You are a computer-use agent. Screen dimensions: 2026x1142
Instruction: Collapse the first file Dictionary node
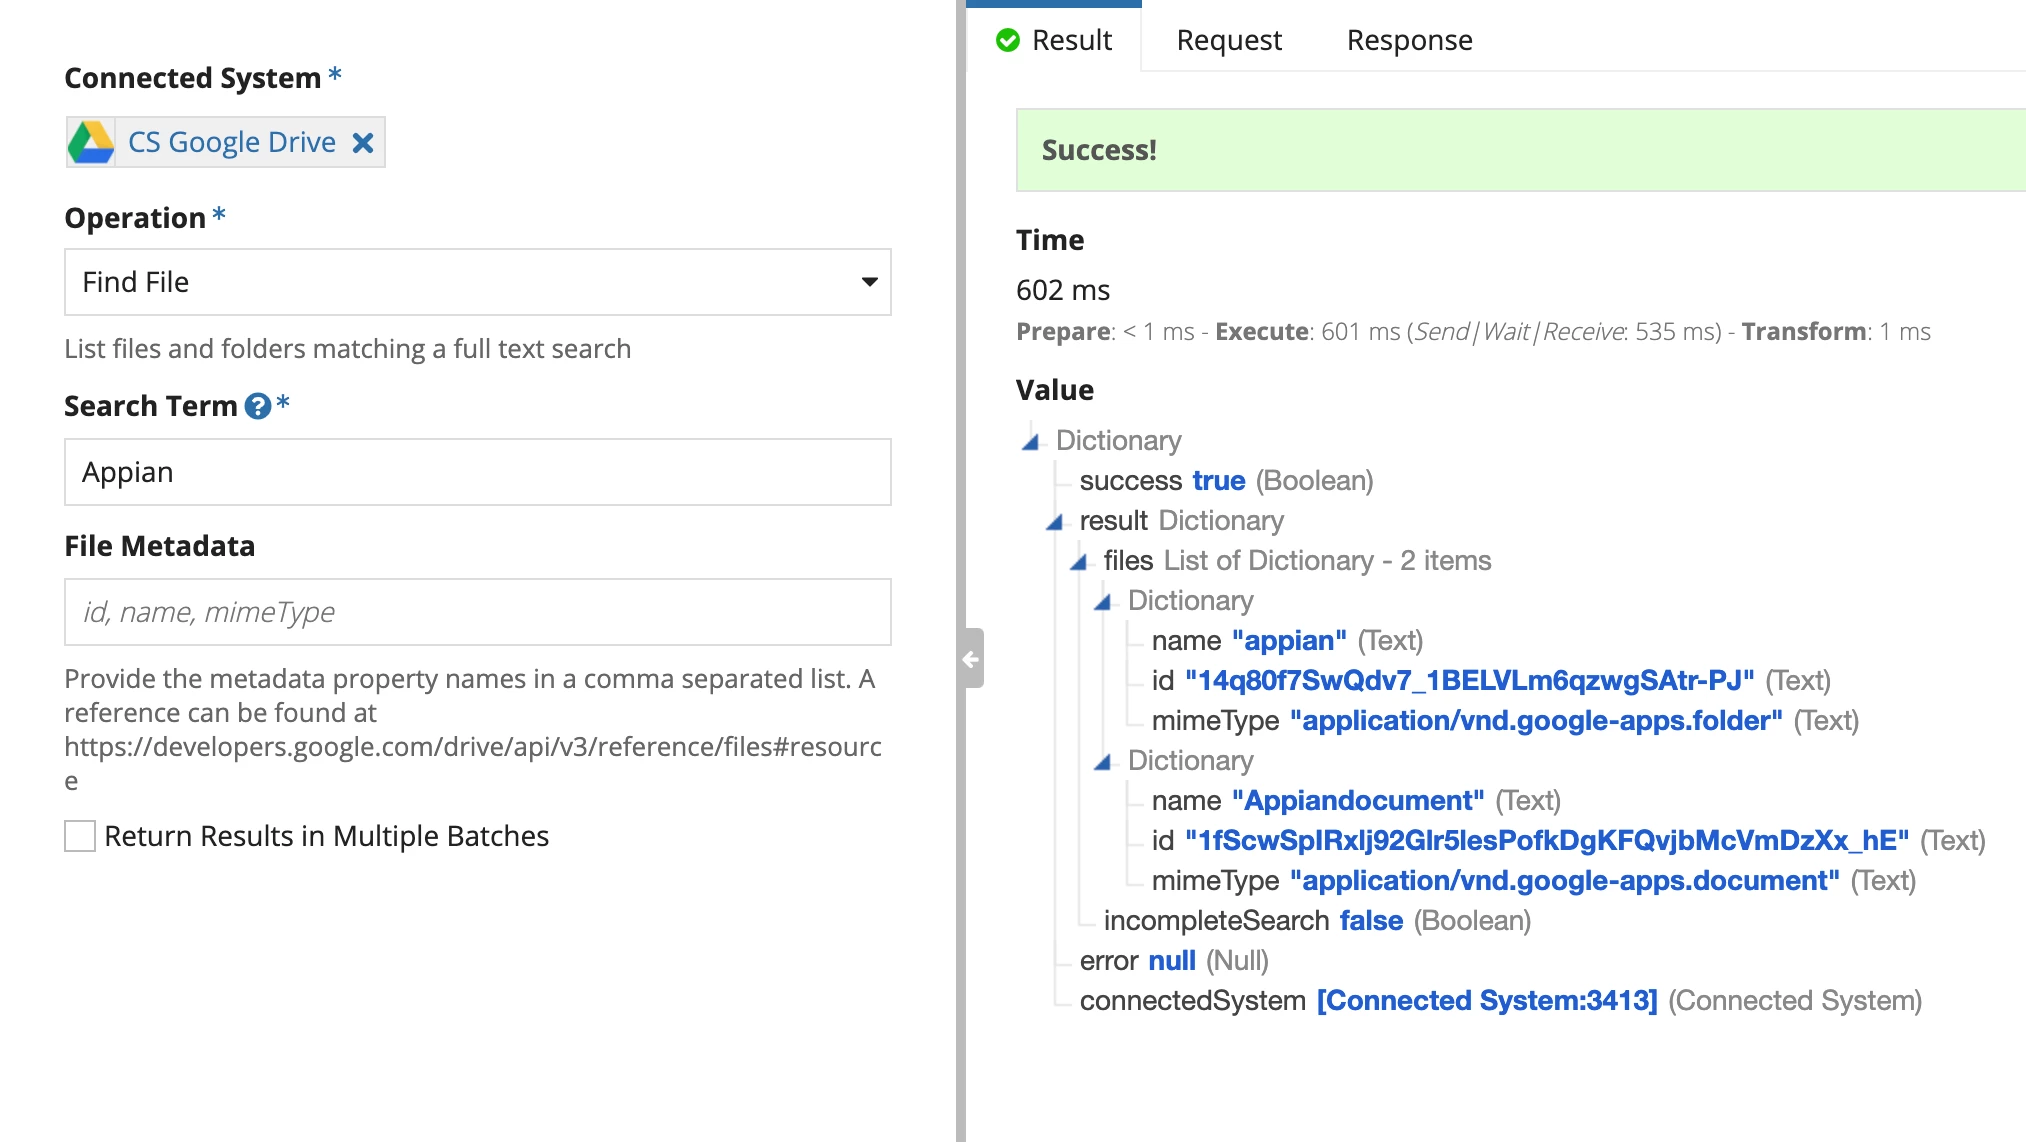(x=1103, y=601)
